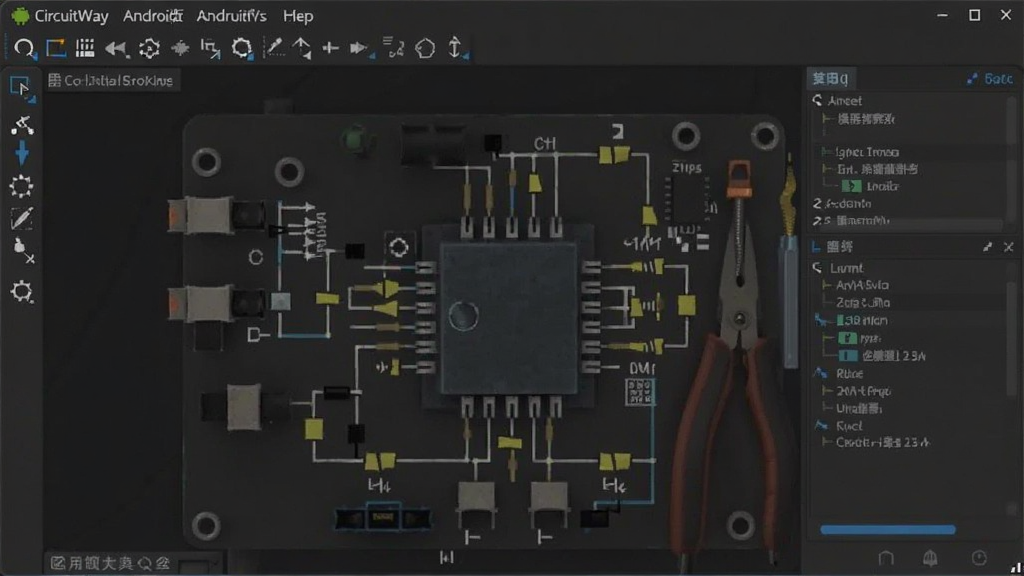The width and height of the screenshot is (1024, 576).
Task: Click the bottom-left status bar text
Action: pyautogui.click(x=111, y=563)
